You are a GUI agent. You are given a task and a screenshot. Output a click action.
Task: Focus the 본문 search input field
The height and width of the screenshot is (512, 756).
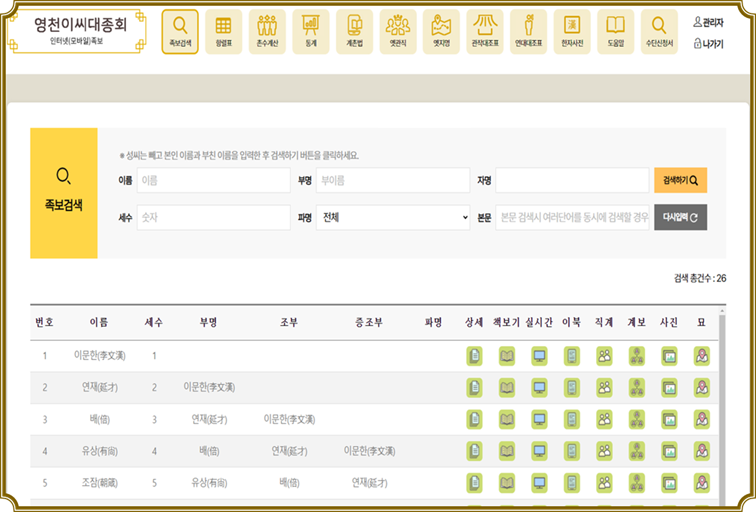pos(572,217)
